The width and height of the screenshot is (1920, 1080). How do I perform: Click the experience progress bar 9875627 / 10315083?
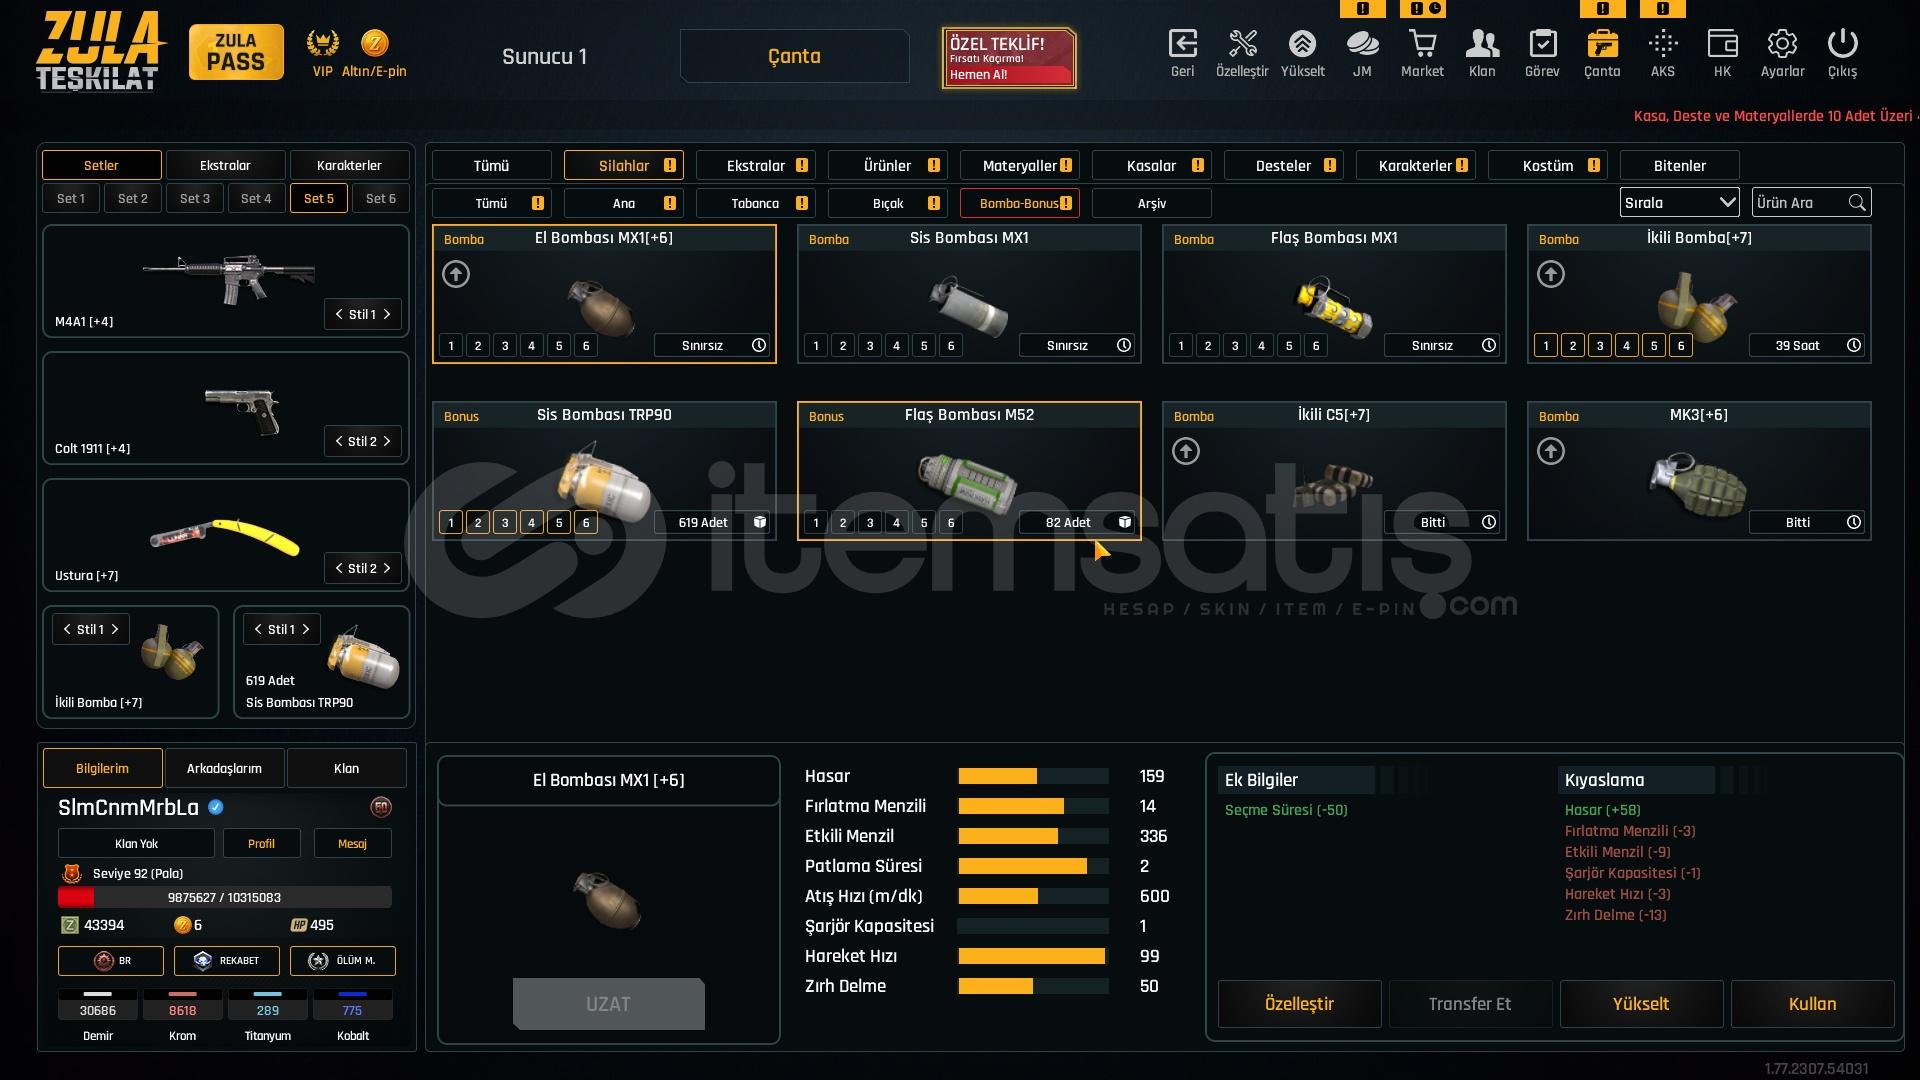[x=224, y=897]
